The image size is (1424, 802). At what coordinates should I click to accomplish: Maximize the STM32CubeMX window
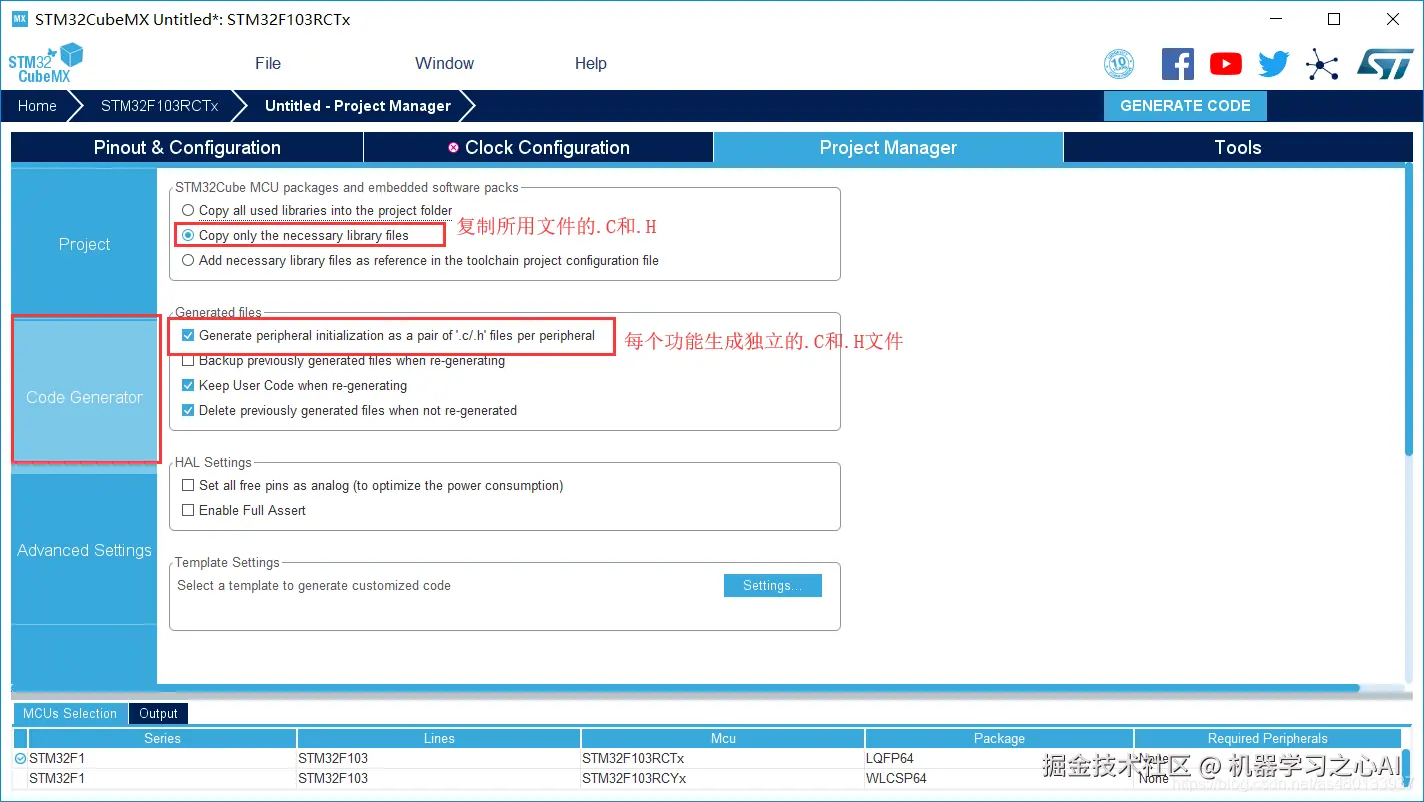coord(1334,19)
